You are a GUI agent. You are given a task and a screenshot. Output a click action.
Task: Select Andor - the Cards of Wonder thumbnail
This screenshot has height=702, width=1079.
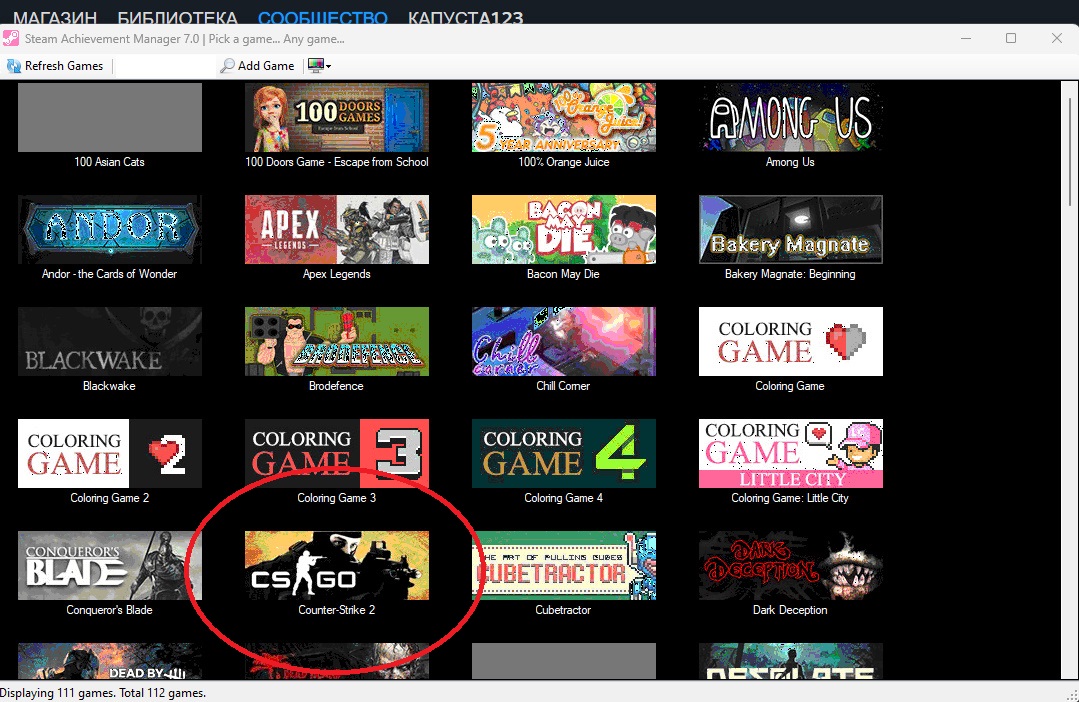[x=110, y=230]
